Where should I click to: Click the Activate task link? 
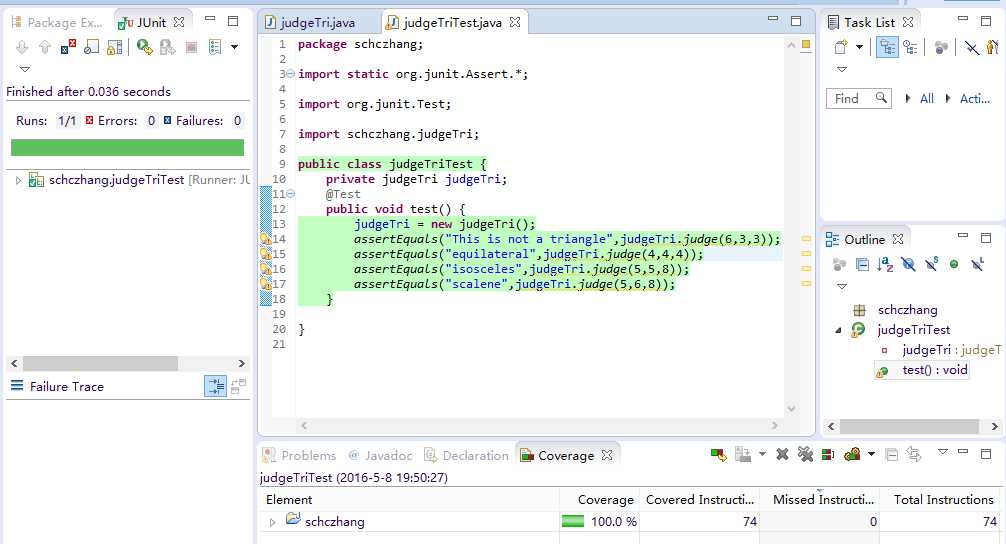[975, 99]
